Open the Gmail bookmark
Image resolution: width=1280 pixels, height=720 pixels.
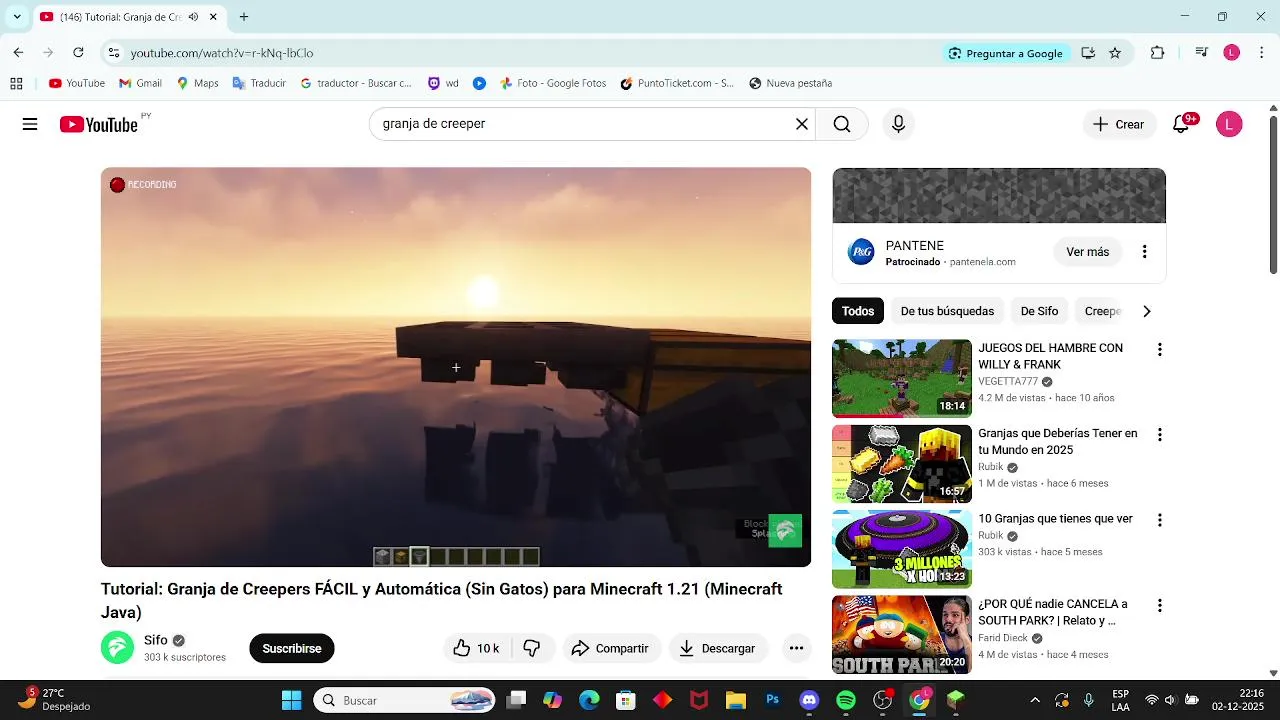click(x=140, y=83)
